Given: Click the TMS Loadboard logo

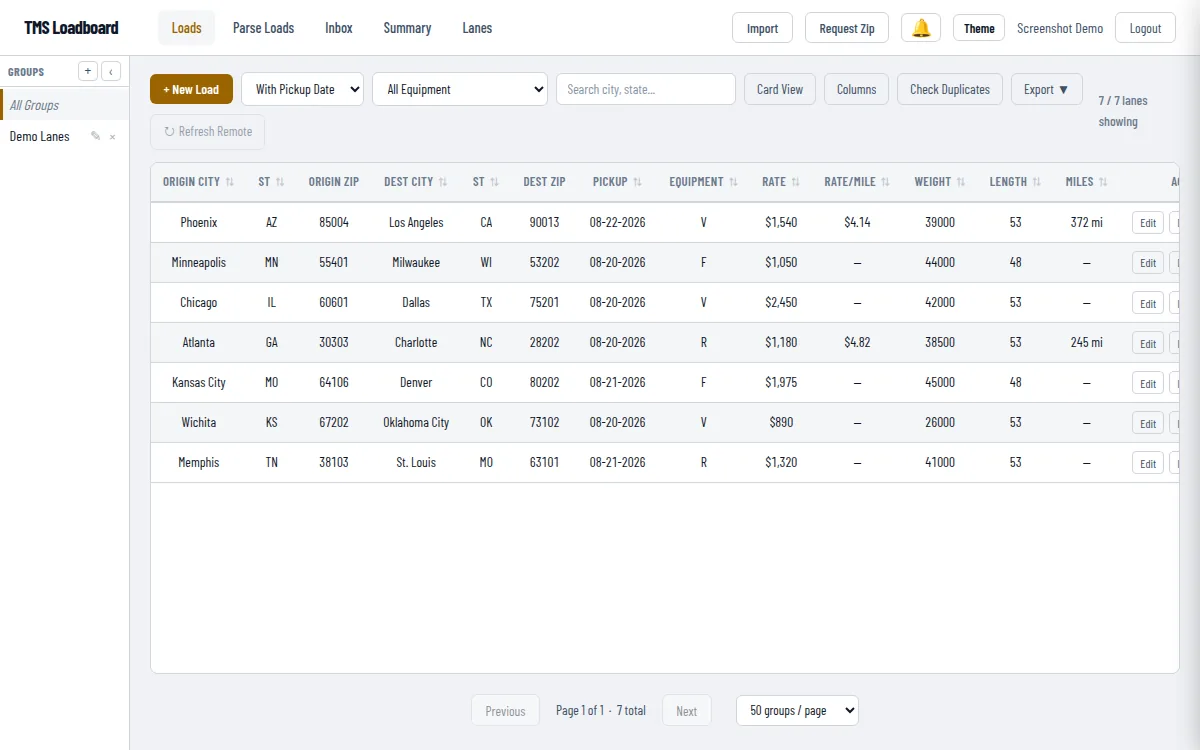Looking at the screenshot, I should 71,28.
